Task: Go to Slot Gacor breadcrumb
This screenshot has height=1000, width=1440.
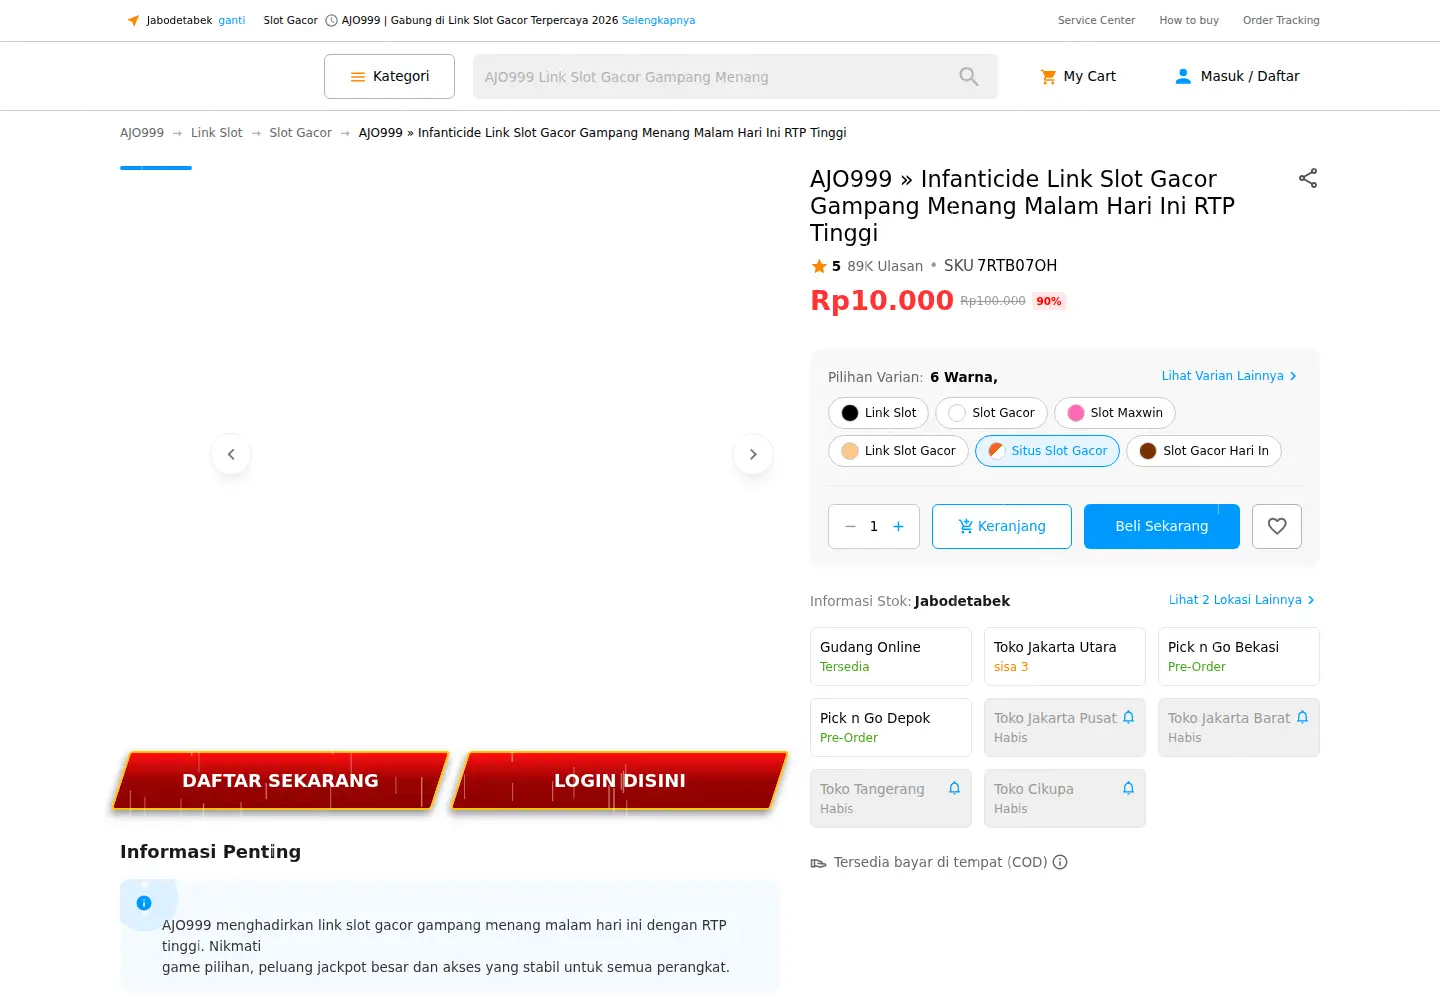Action: click(300, 133)
